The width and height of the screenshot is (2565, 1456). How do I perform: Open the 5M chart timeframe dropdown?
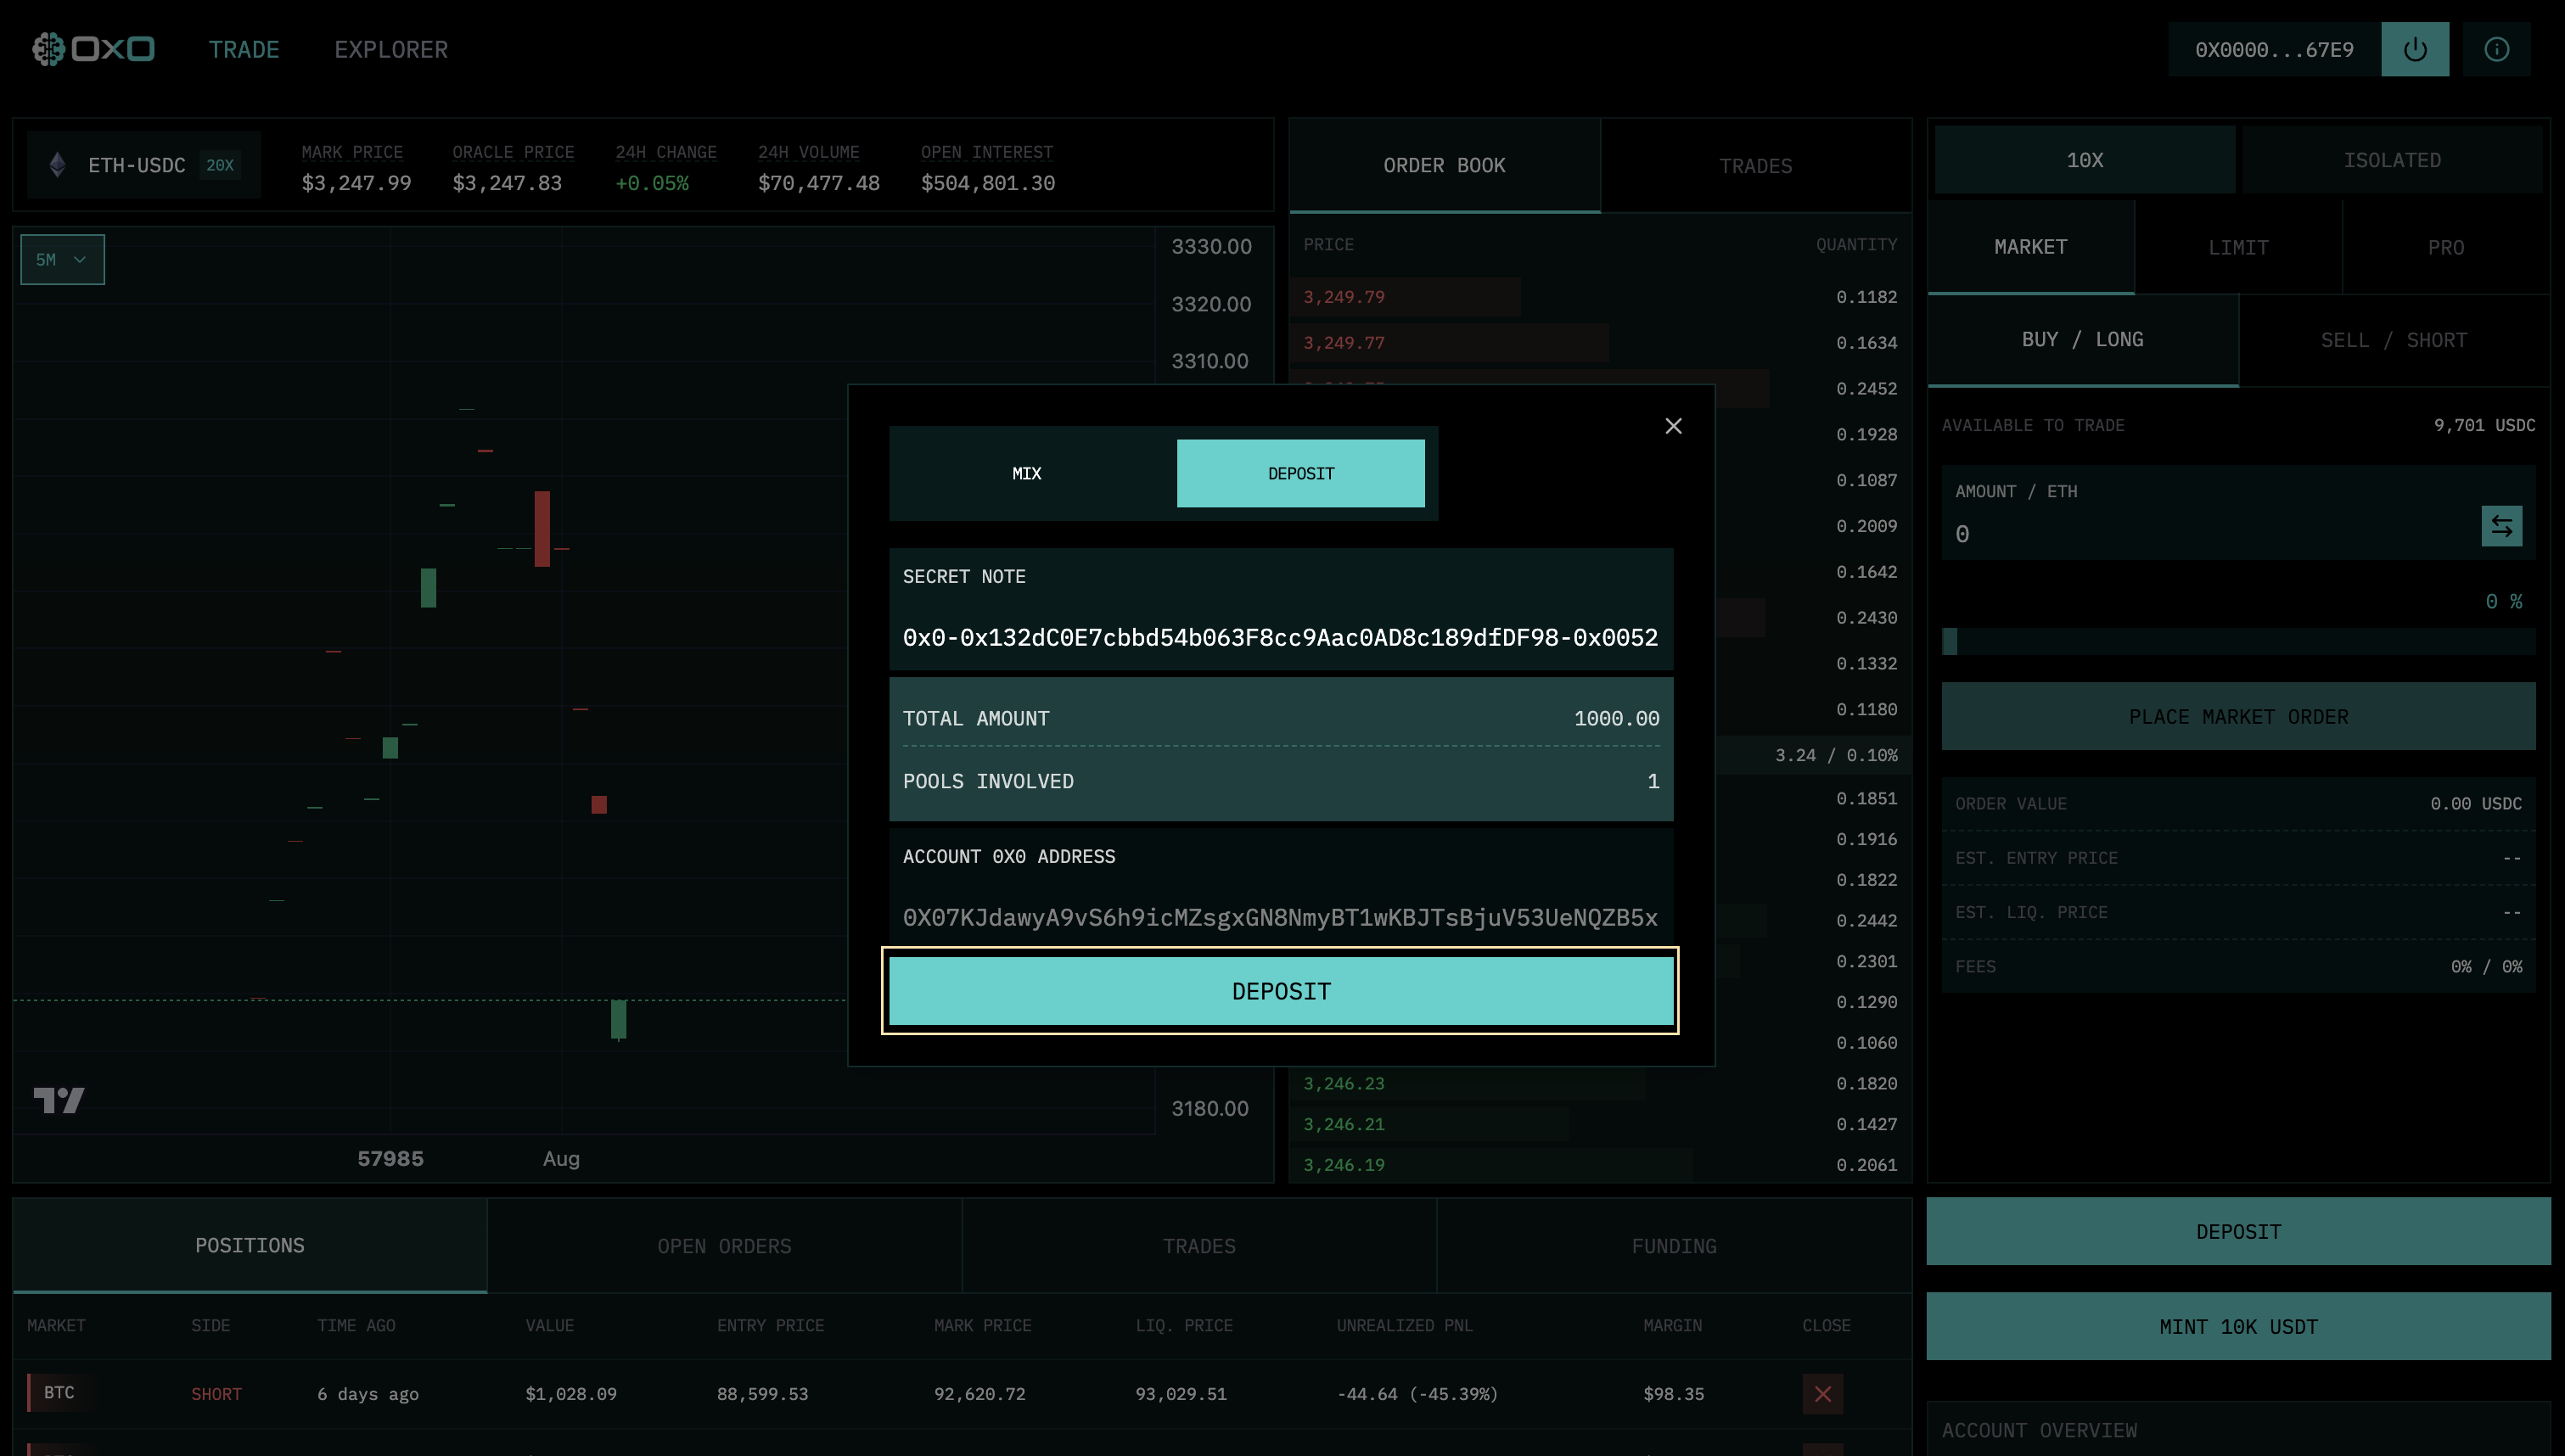click(62, 259)
